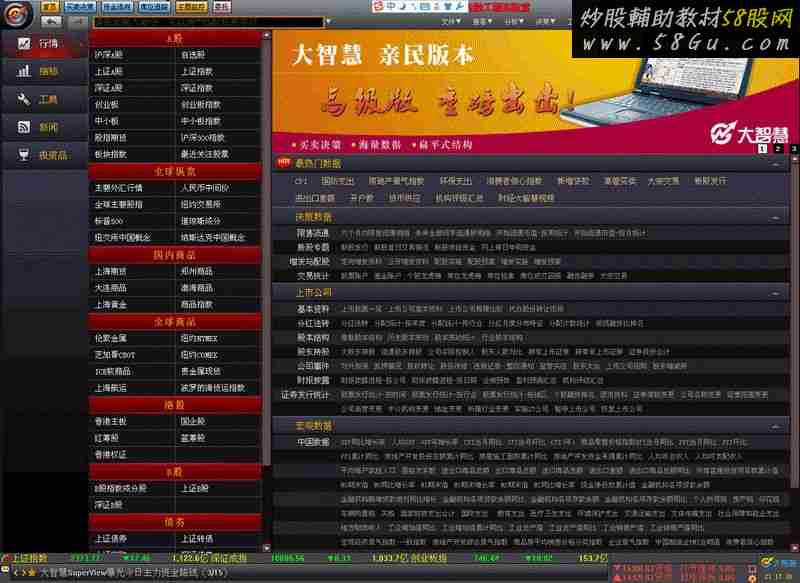The image size is (800, 583).
Task: Open 全球主要股指 entry
Action: coord(118,204)
